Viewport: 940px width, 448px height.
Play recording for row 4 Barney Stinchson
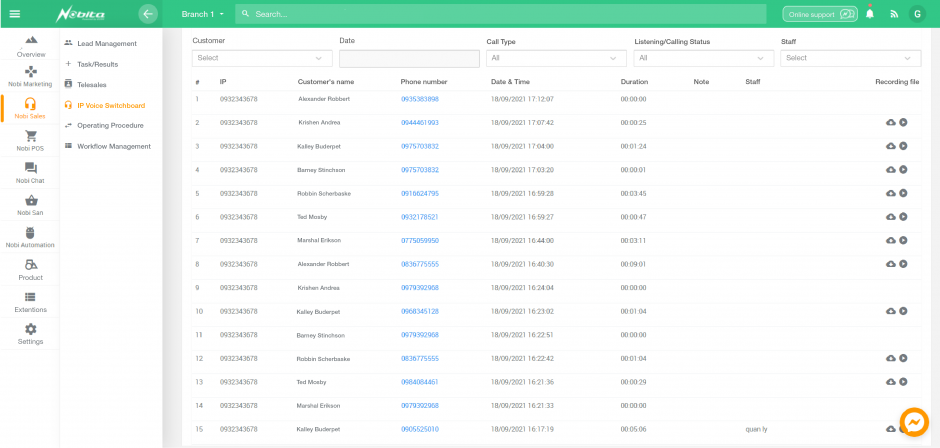tap(903, 170)
